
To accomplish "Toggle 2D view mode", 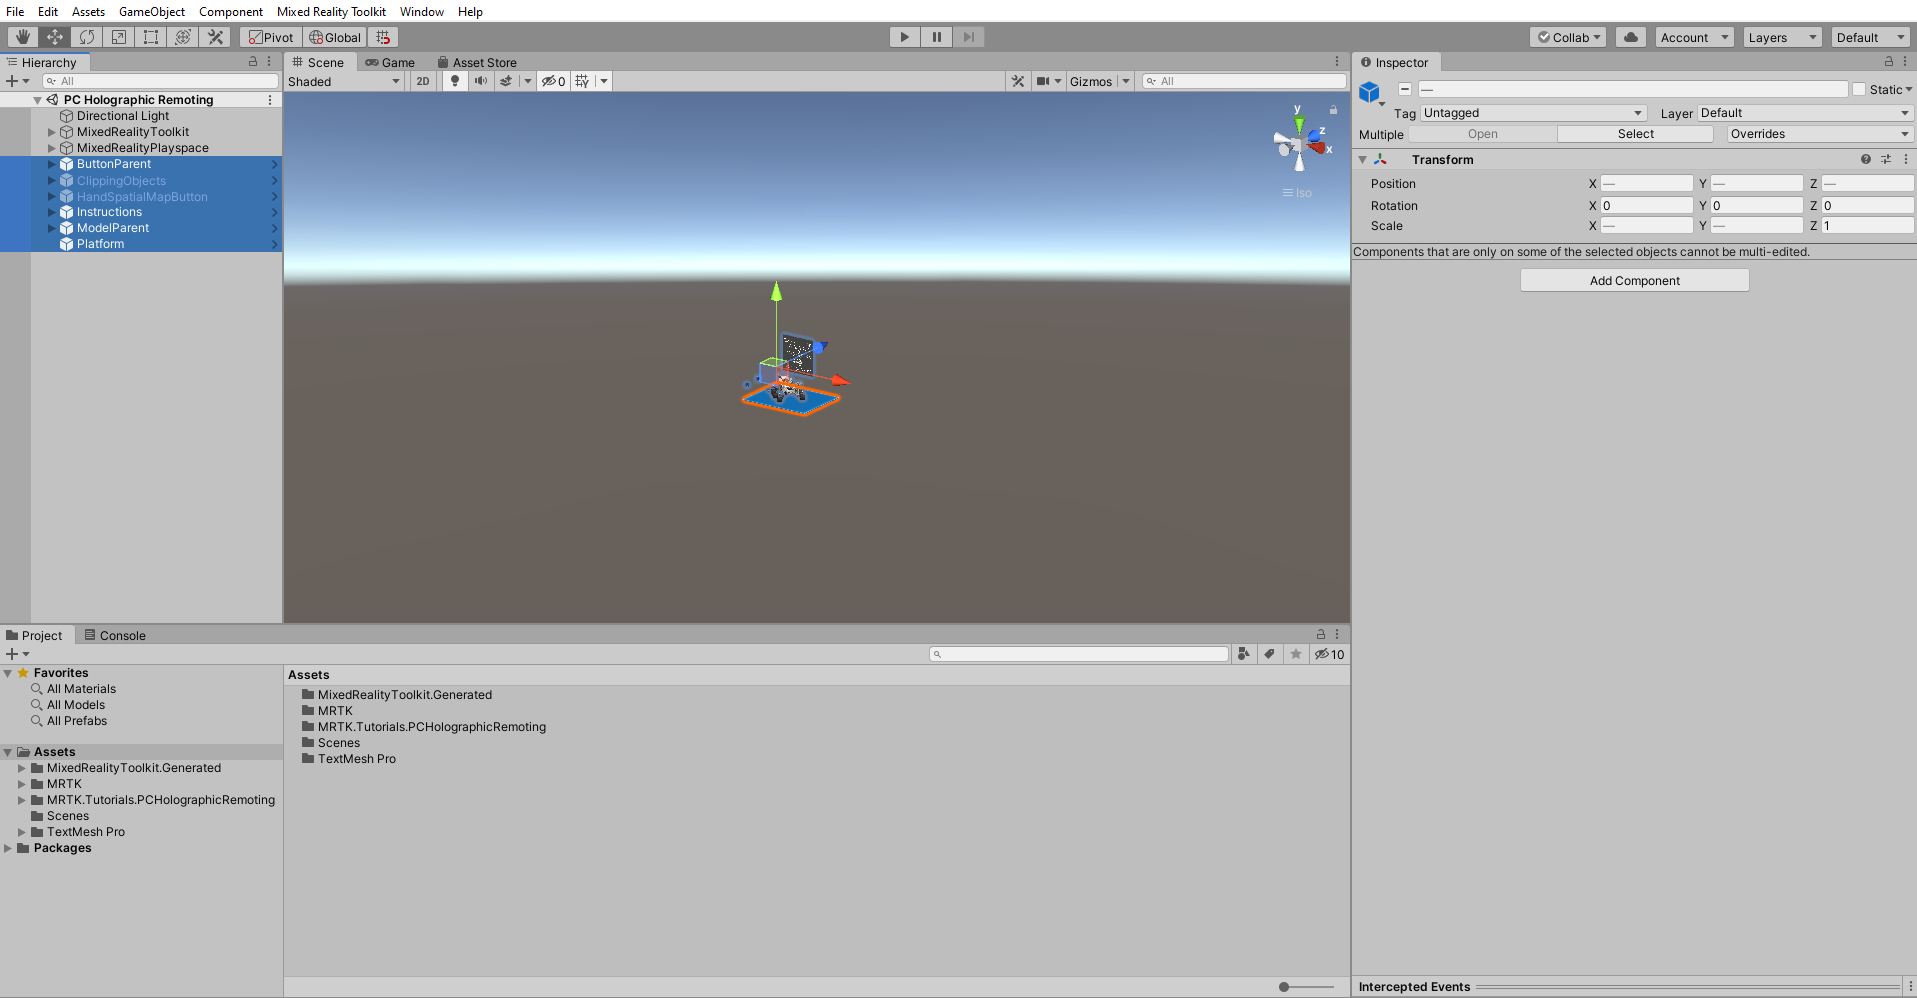I will click(423, 81).
